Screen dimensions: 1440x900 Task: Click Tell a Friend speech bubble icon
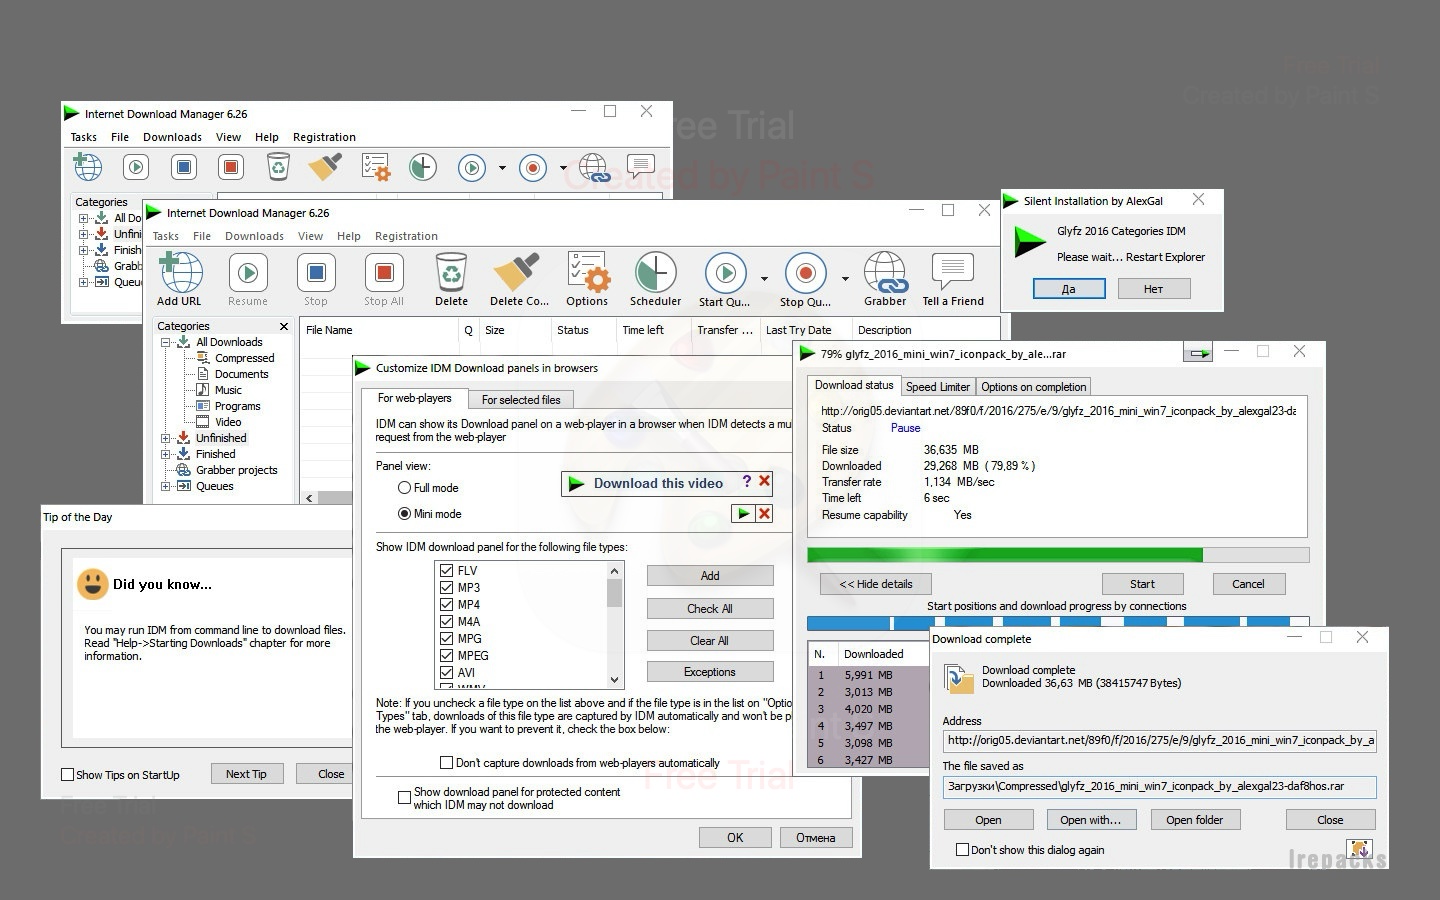coord(952,271)
